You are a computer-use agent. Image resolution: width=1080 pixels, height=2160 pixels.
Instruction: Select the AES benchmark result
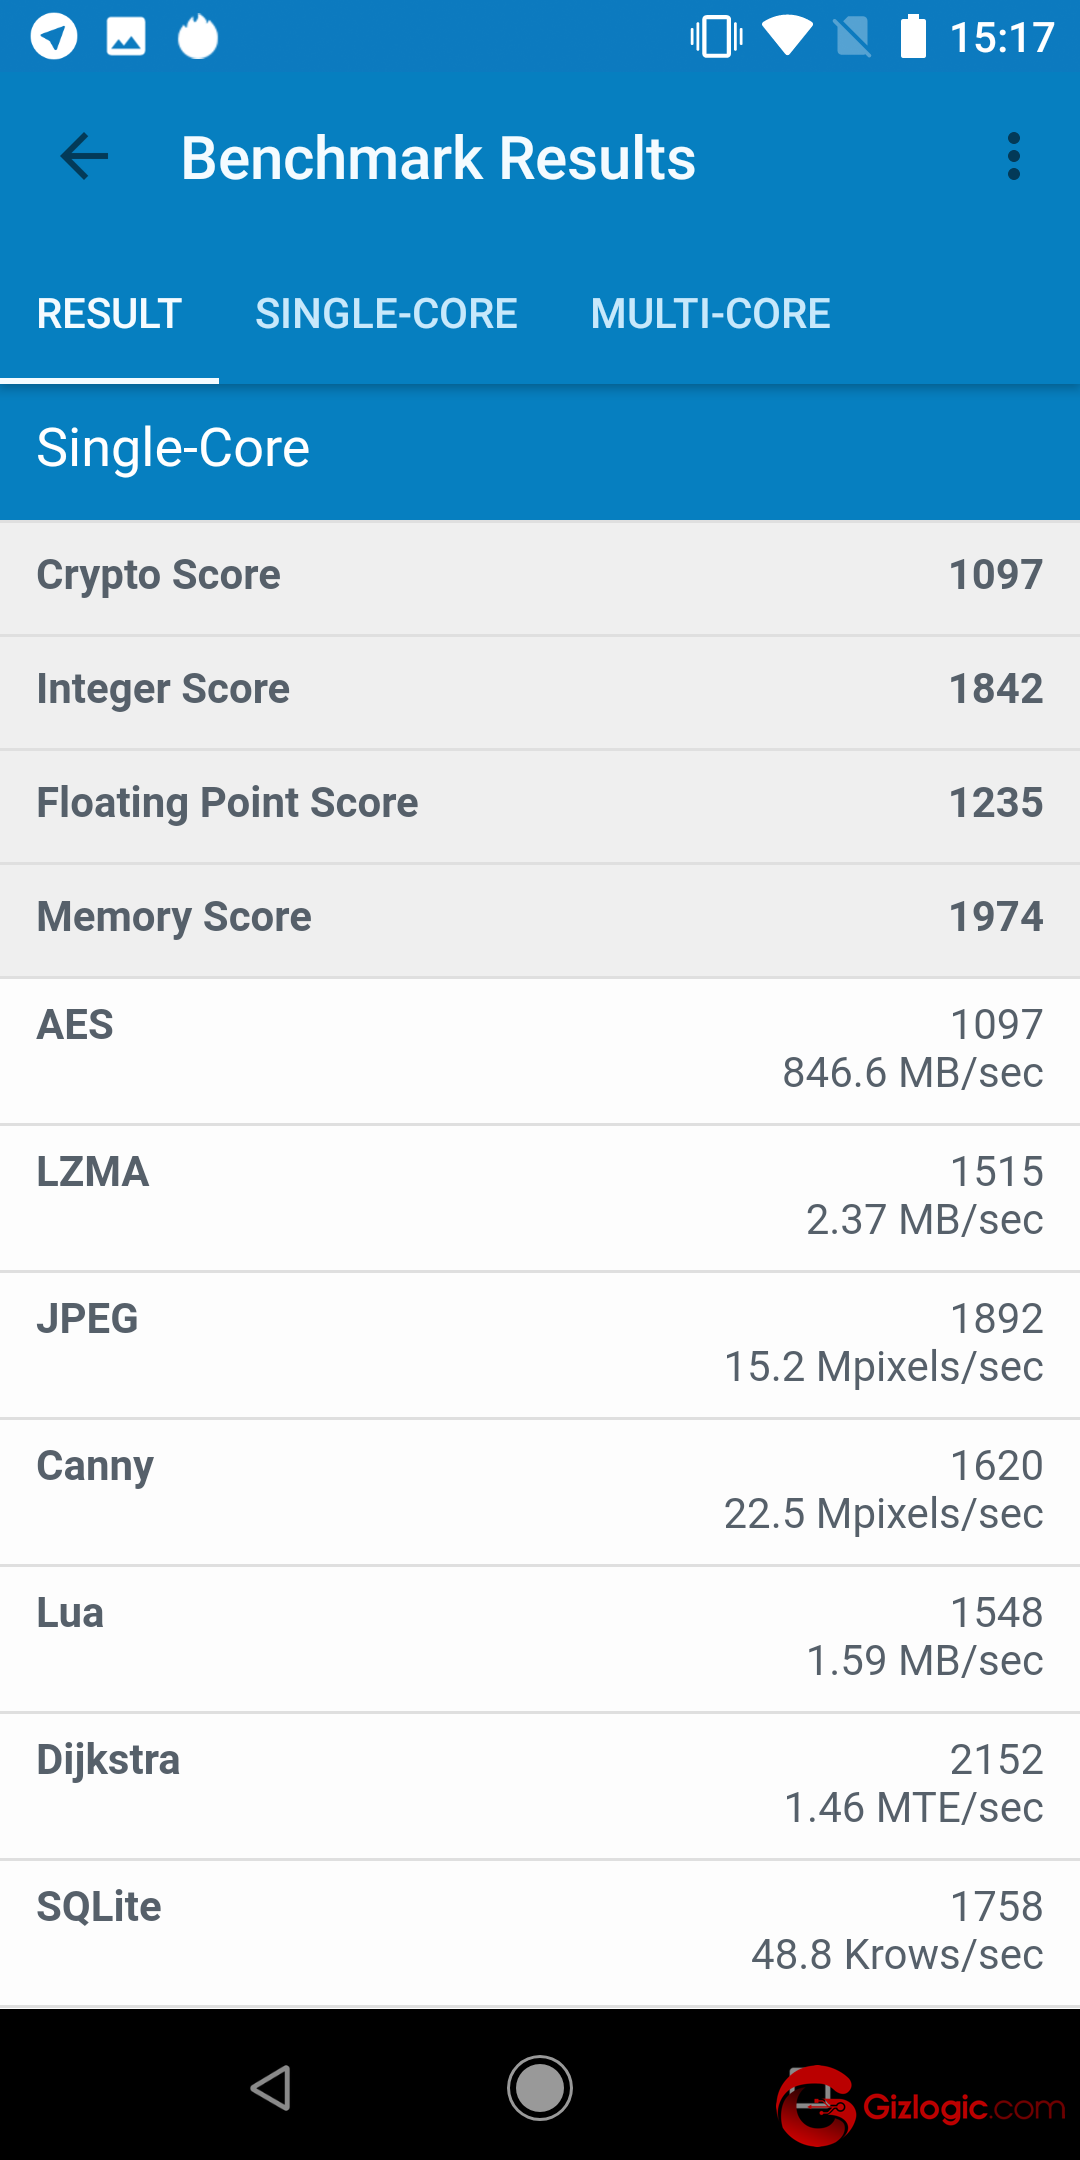tap(540, 1049)
